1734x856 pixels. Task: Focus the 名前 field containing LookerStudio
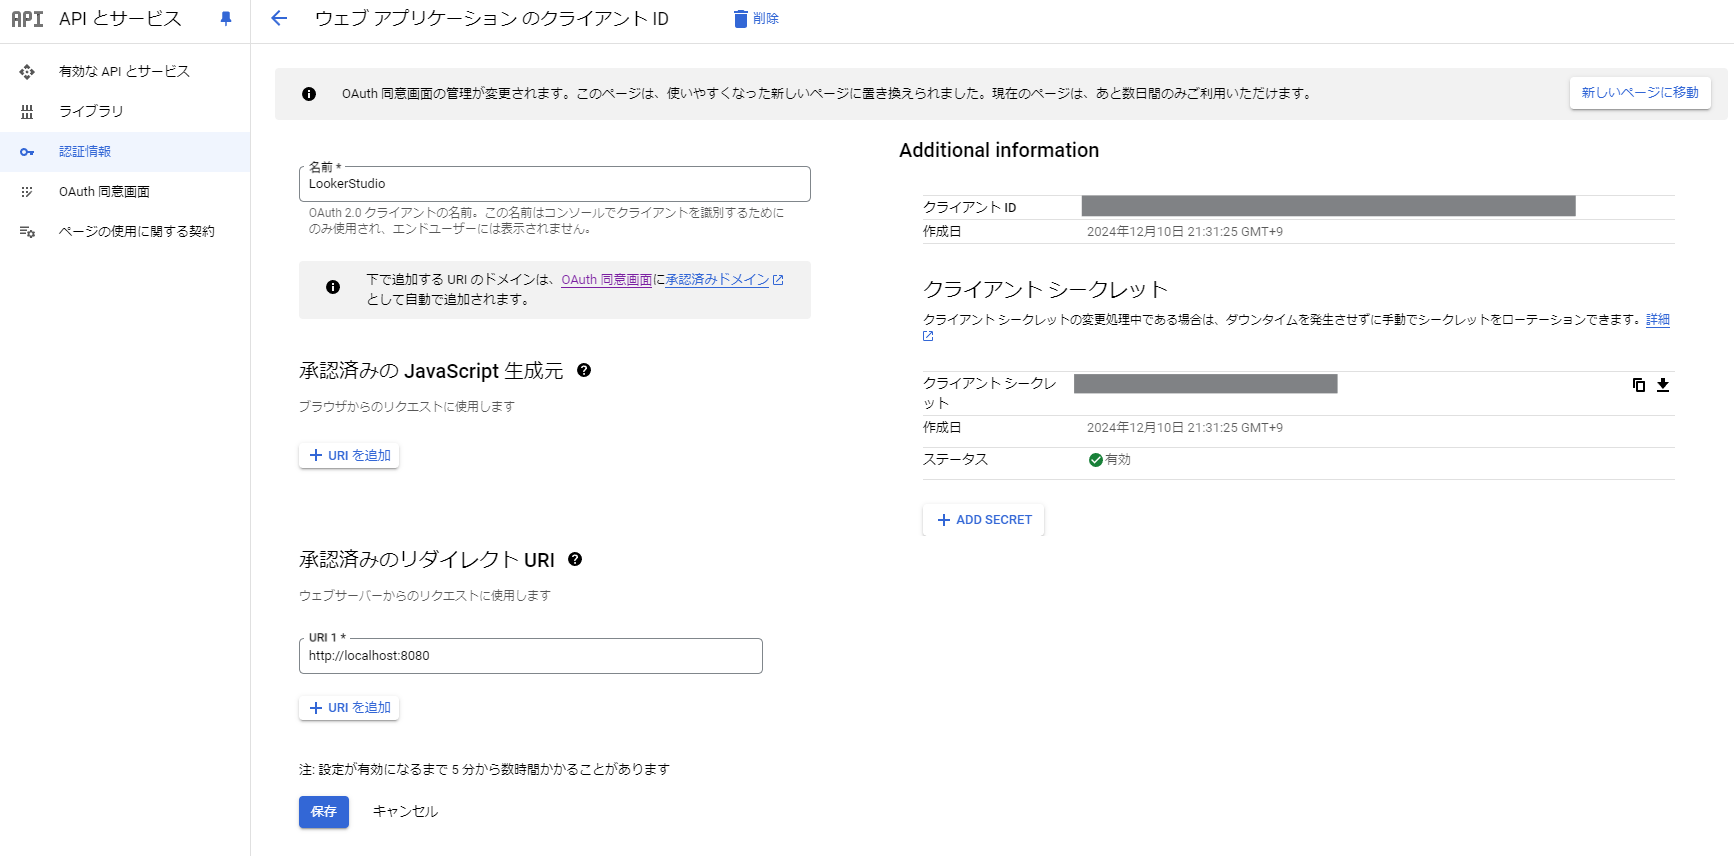click(555, 184)
